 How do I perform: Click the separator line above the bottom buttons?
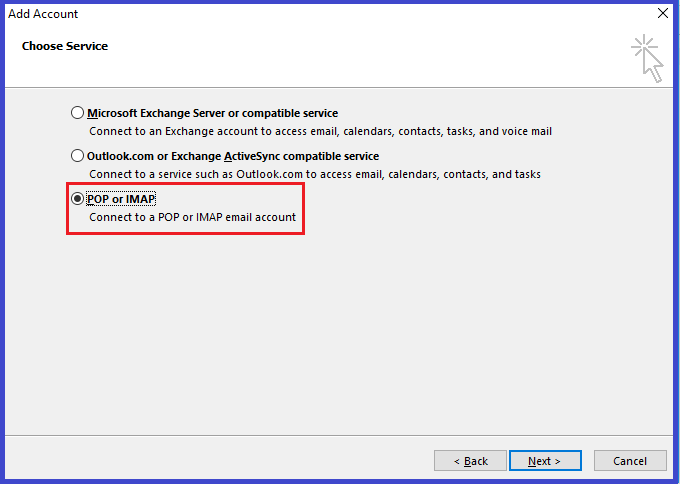point(339,435)
